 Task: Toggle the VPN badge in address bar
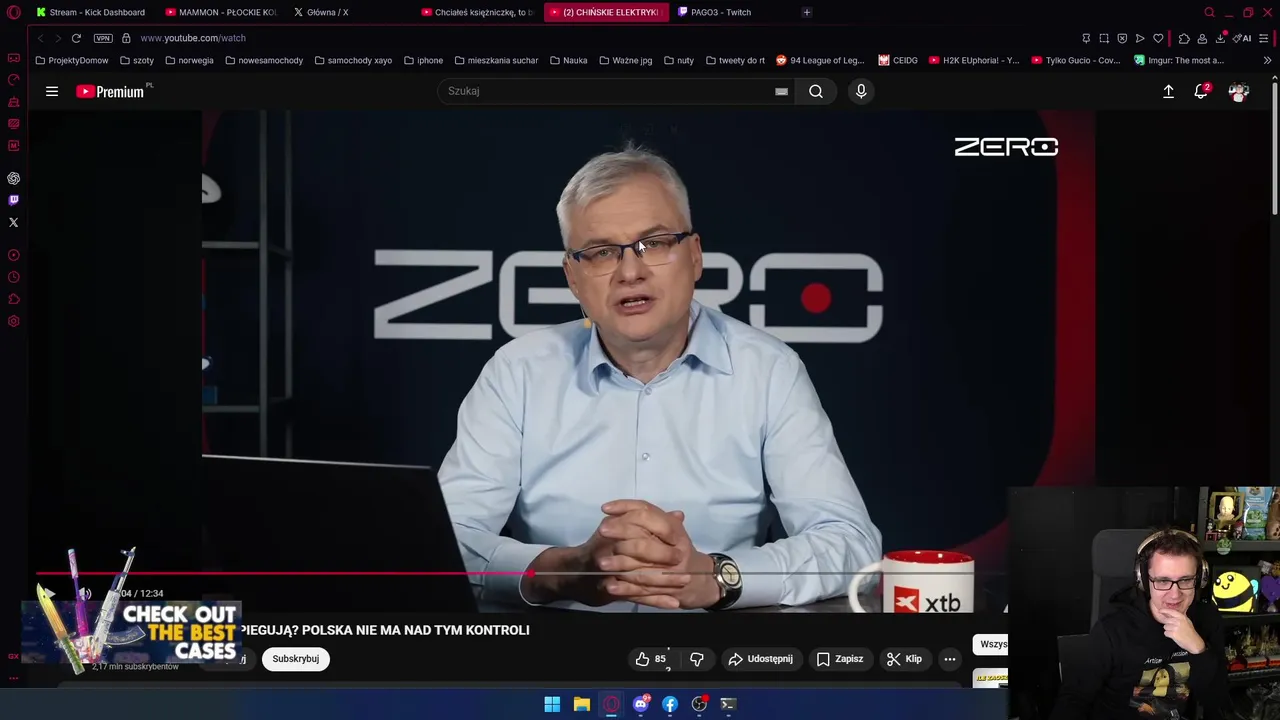[103, 38]
